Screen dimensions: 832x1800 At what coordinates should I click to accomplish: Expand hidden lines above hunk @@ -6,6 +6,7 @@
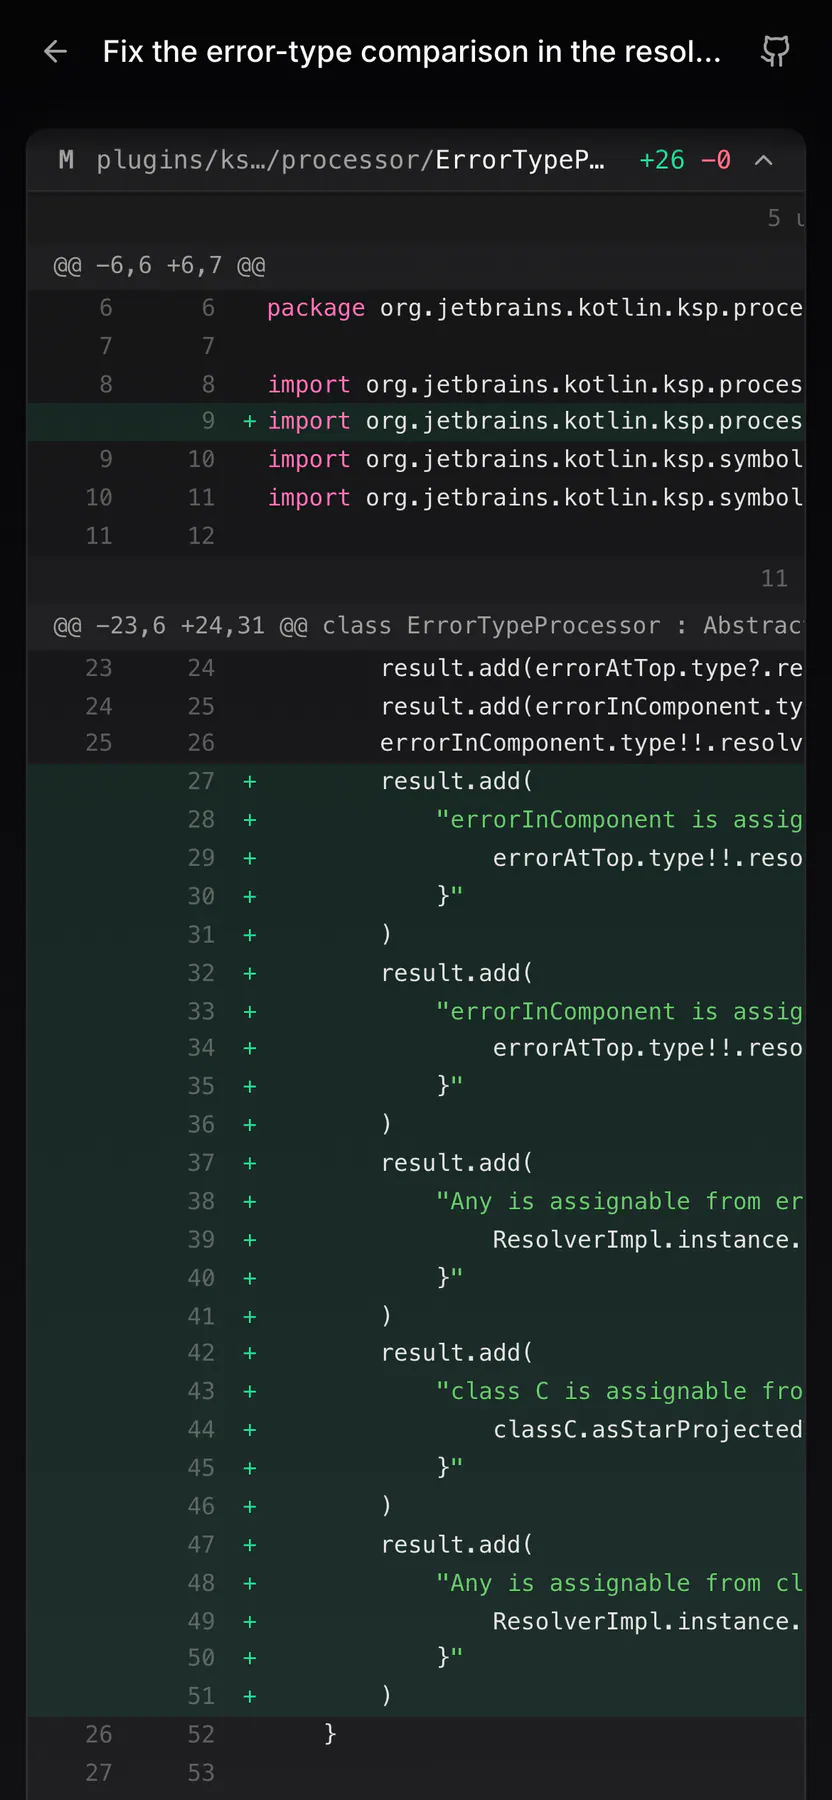click(415, 218)
